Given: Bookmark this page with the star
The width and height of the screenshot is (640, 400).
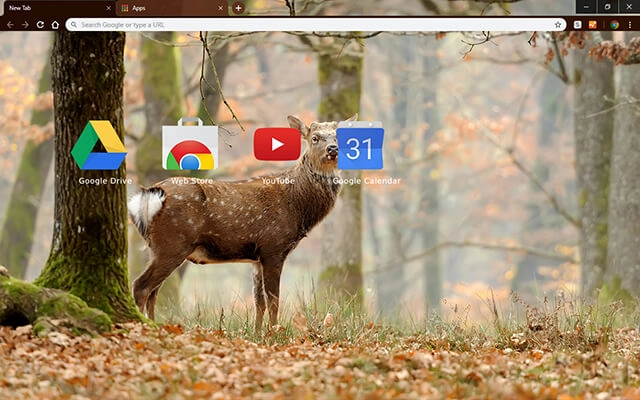Looking at the screenshot, I should coord(558,25).
